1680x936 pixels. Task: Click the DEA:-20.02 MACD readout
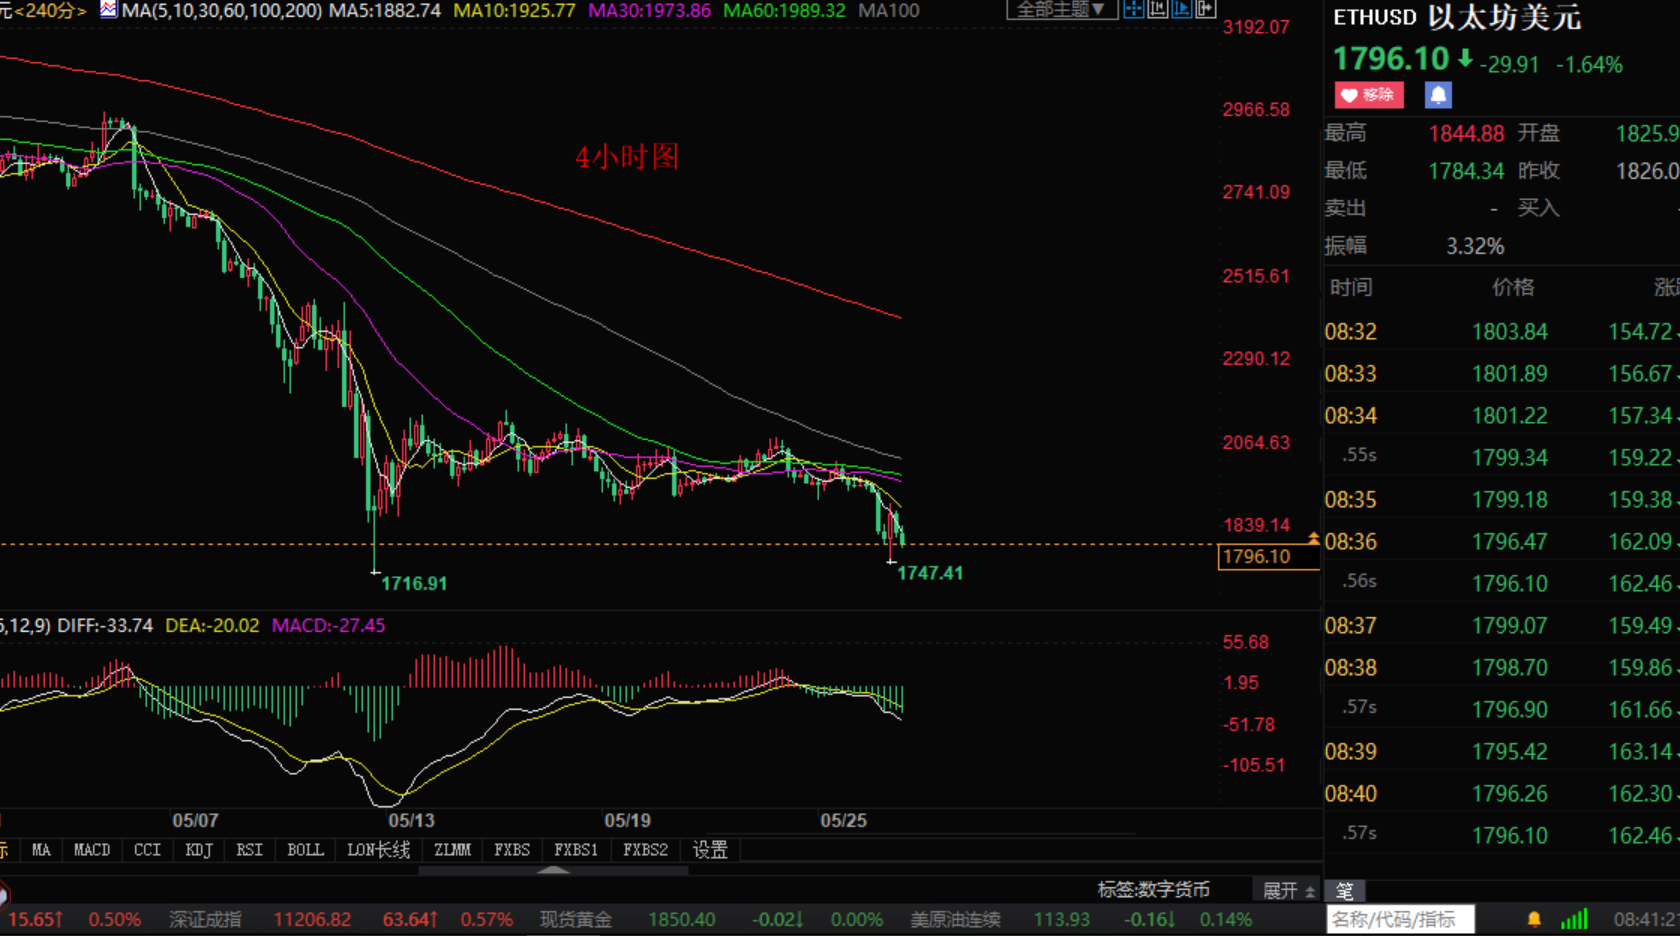[212, 626]
